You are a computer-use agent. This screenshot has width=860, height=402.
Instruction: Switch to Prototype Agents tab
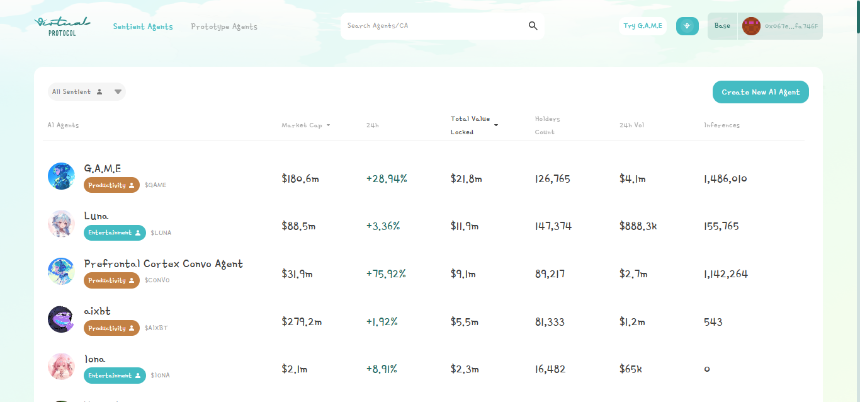224,26
